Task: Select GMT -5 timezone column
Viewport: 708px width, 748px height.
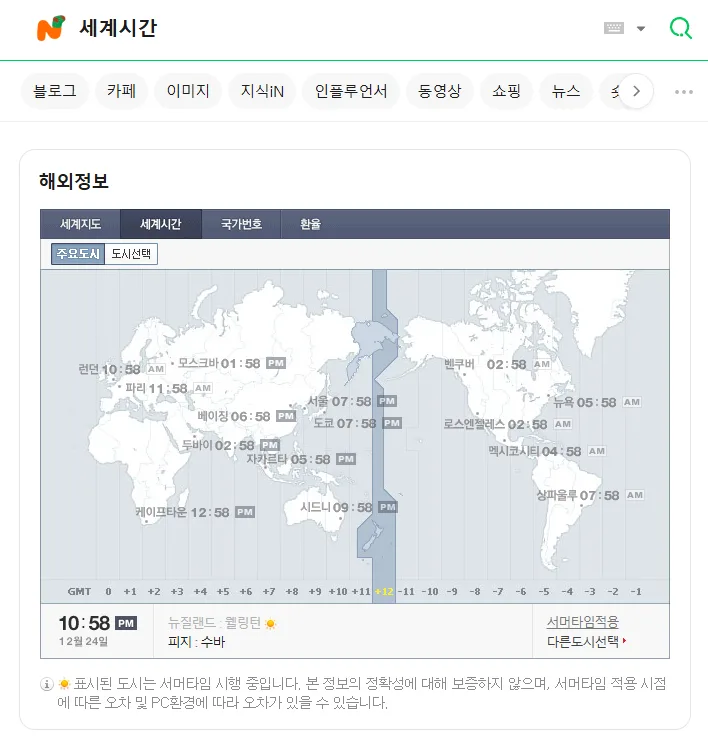Action: click(544, 592)
